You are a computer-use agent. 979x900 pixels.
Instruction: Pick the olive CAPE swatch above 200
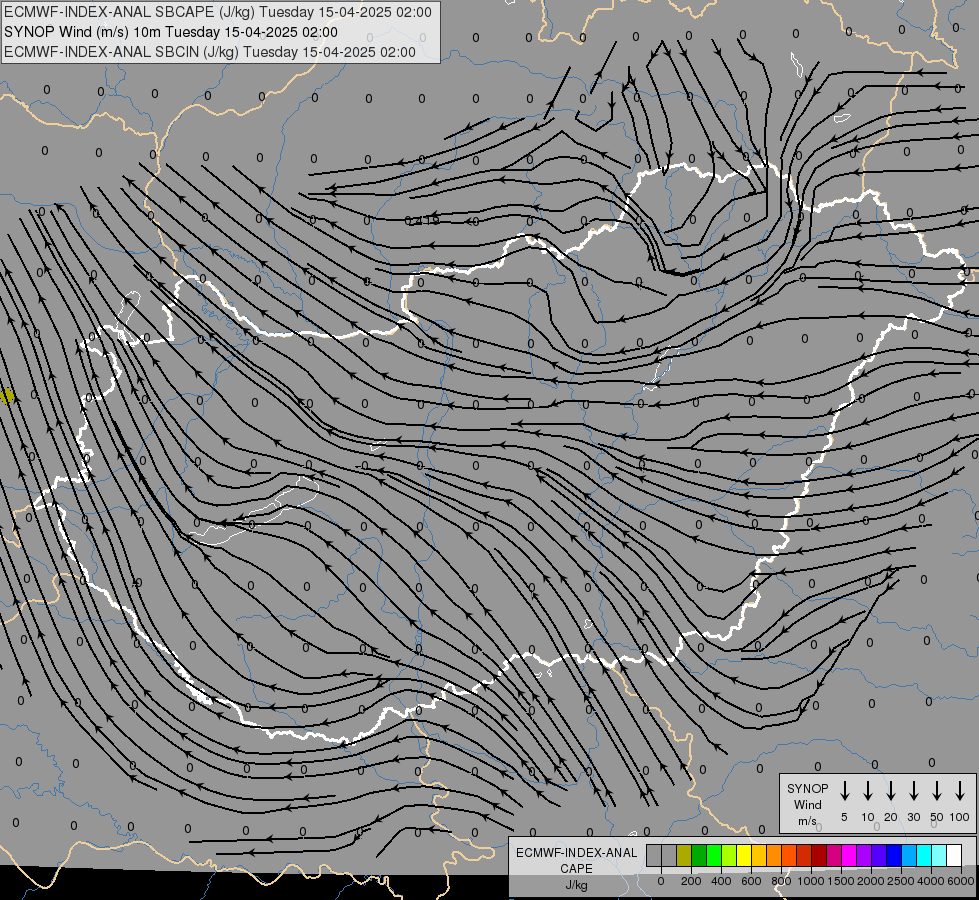click(x=684, y=855)
